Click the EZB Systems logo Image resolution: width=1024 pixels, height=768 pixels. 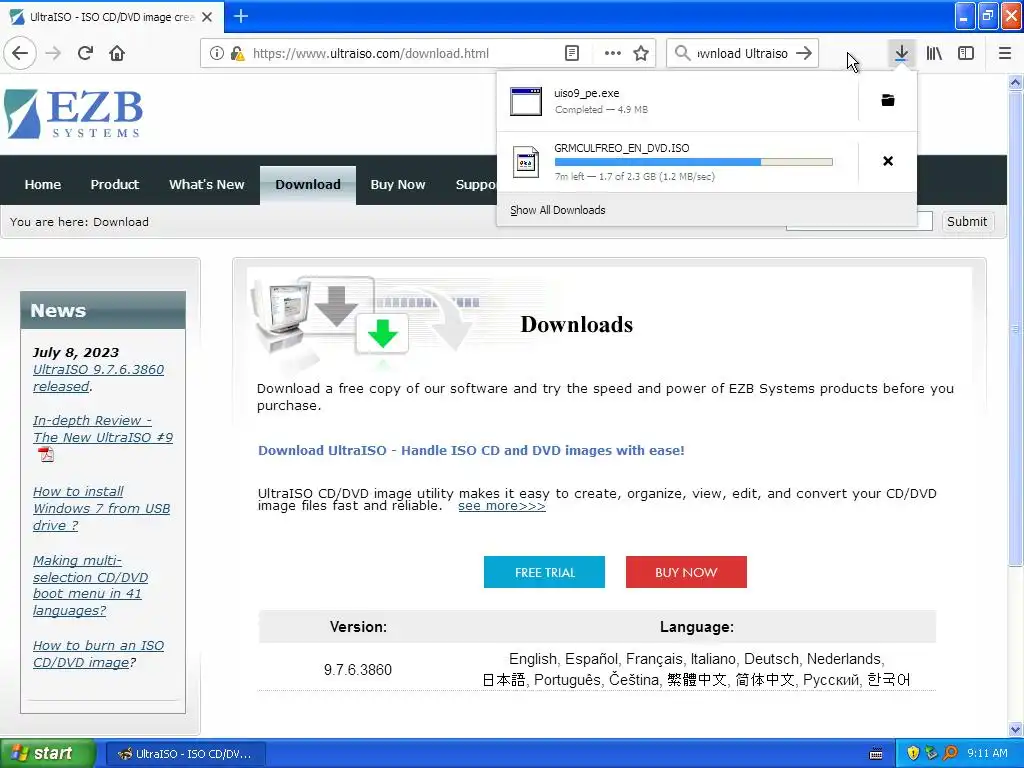pos(72,114)
